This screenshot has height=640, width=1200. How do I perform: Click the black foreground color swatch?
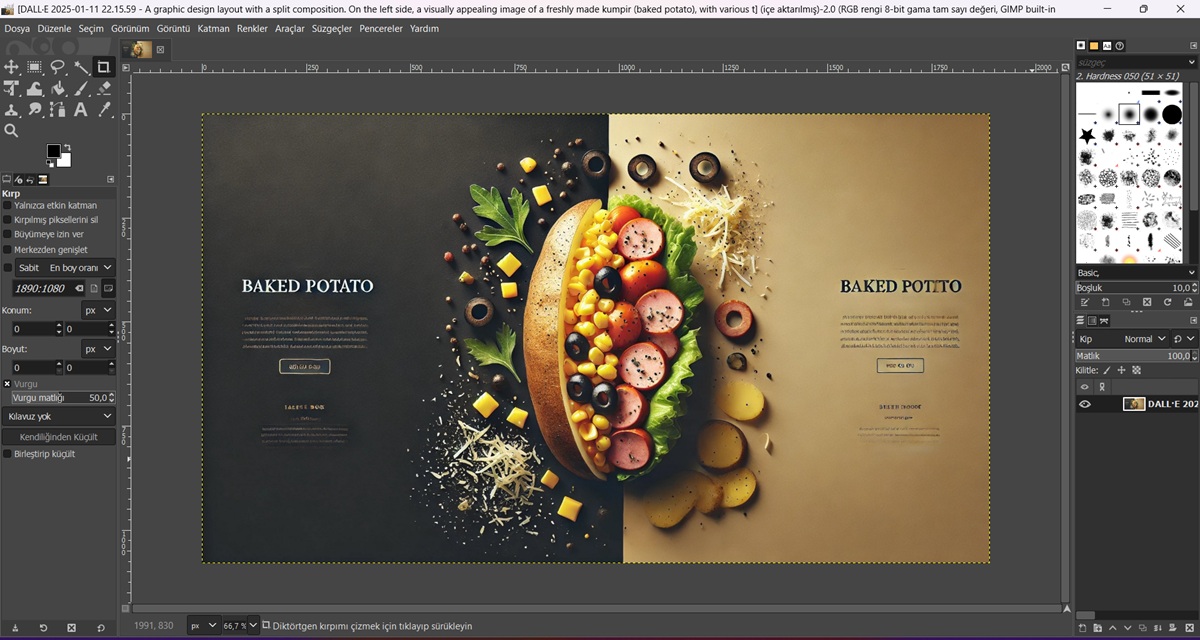[x=53, y=151]
